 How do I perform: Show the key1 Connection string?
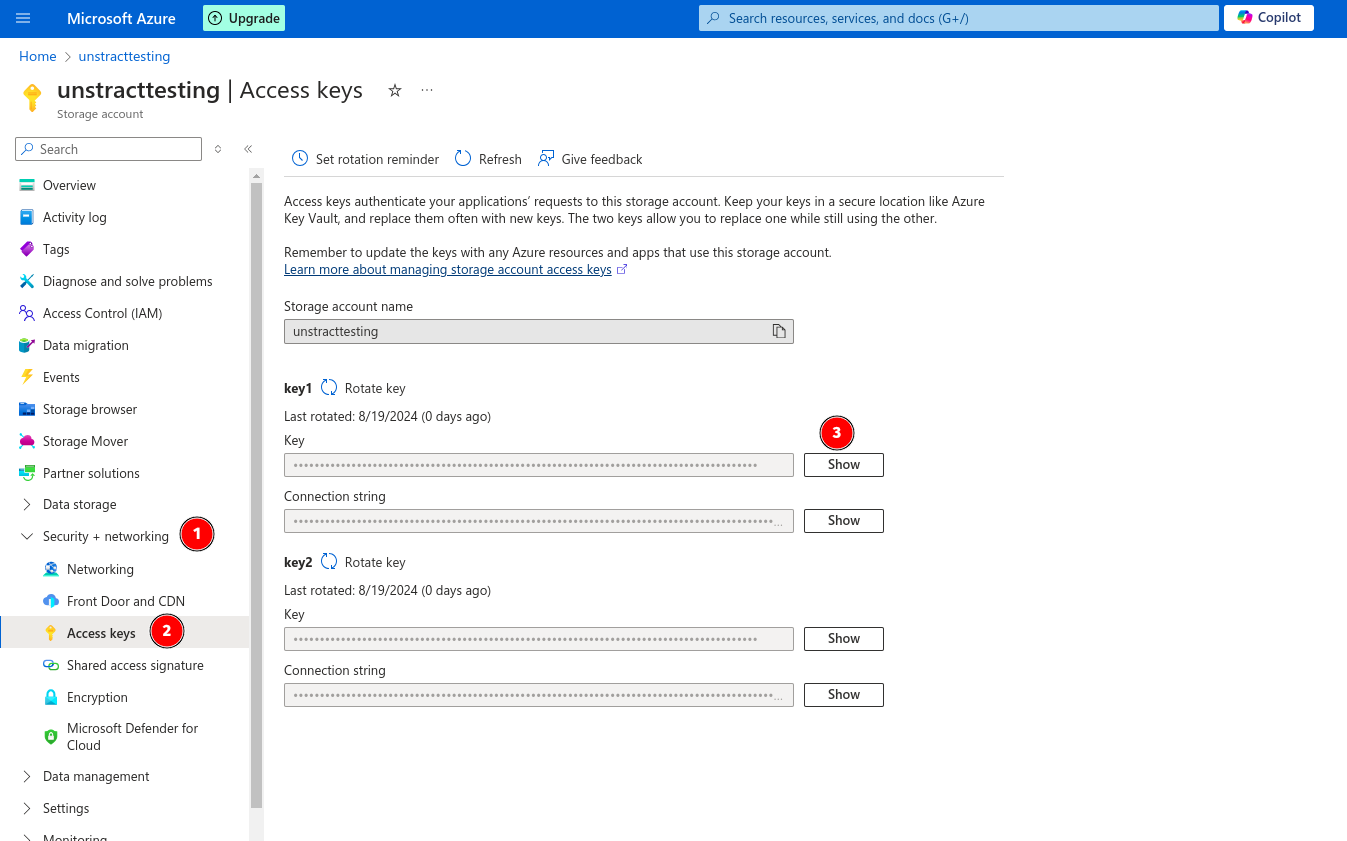(844, 521)
